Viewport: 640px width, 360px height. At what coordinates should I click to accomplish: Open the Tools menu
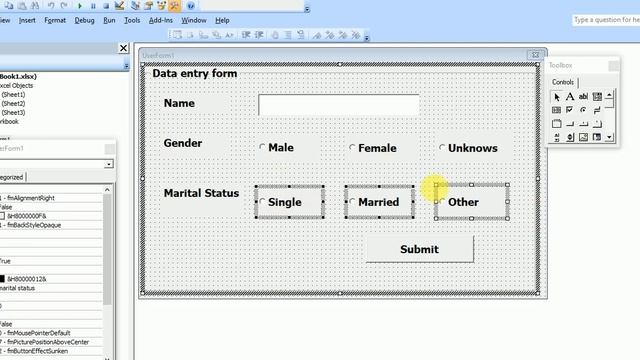[132, 20]
